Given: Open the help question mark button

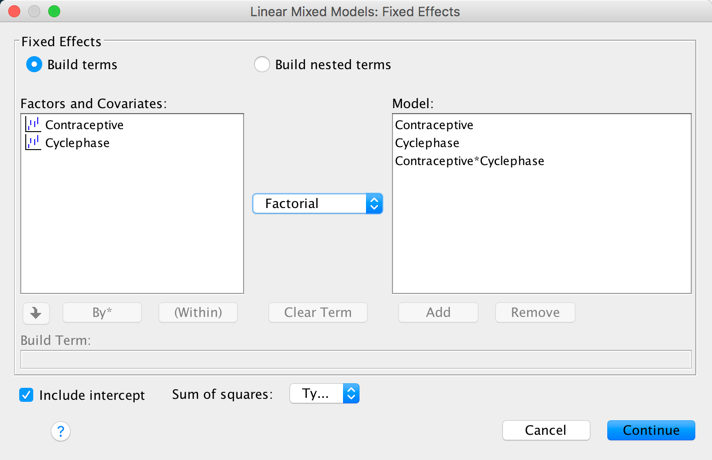Looking at the screenshot, I should tap(61, 431).
